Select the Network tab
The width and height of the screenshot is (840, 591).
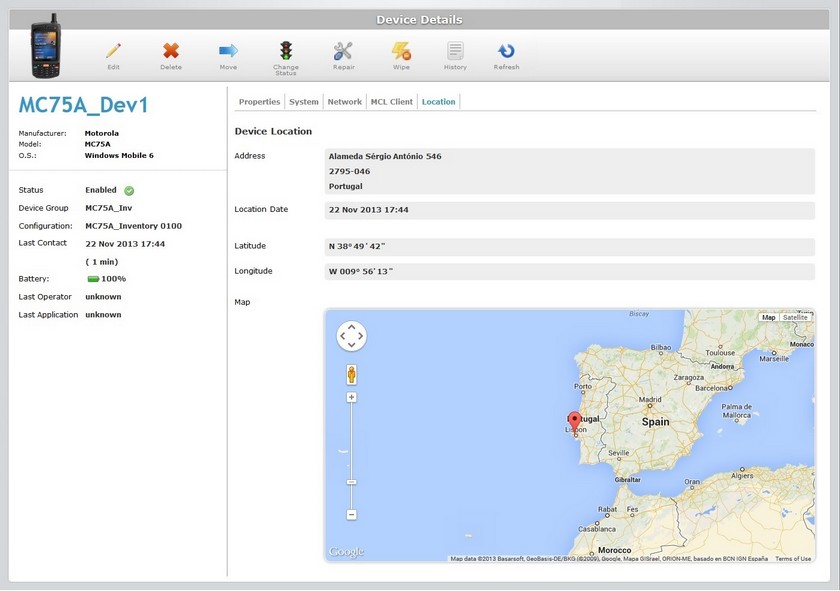344,102
